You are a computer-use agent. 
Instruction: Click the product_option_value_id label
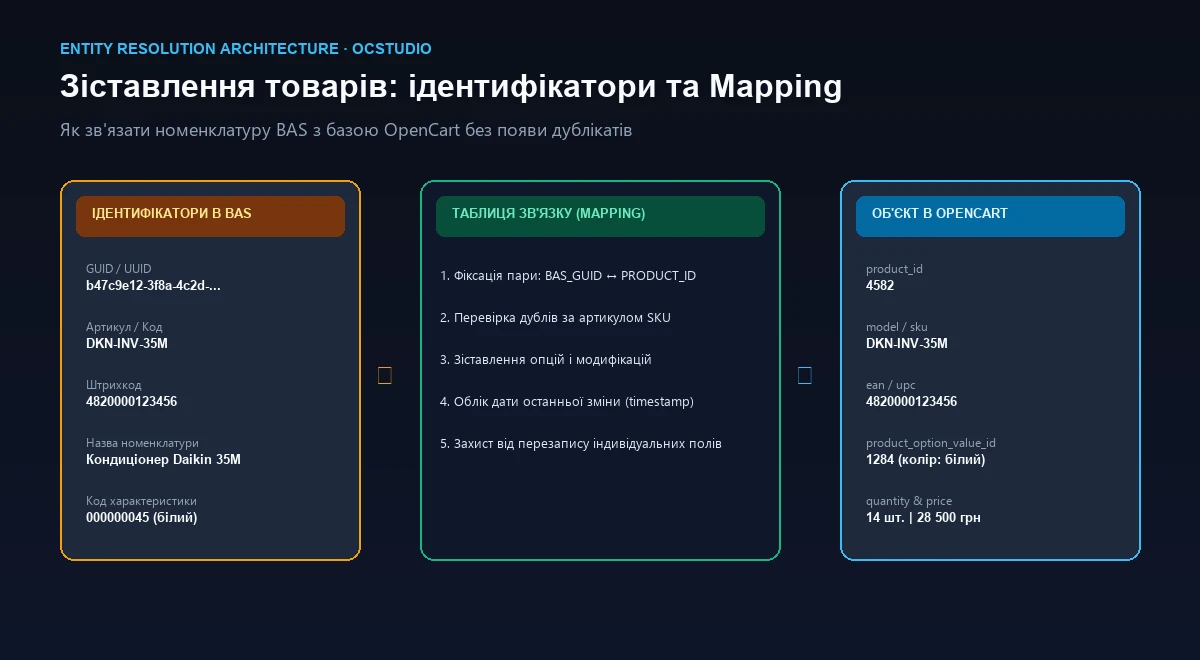tap(931, 443)
